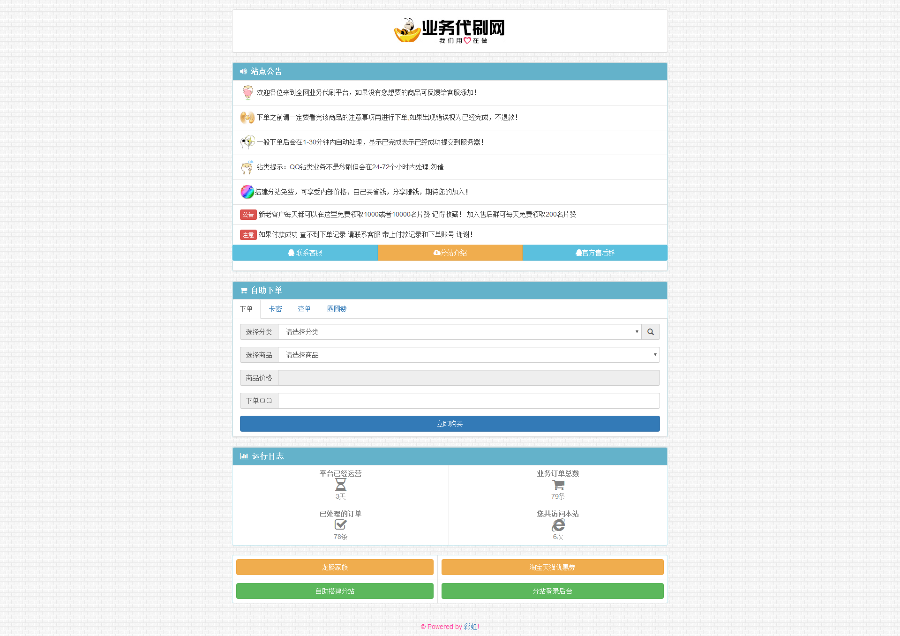The width and height of the screenshot is (900, 636).
Task: Click the IE browser icon under 您共访问本站
Action: point(558,525)
